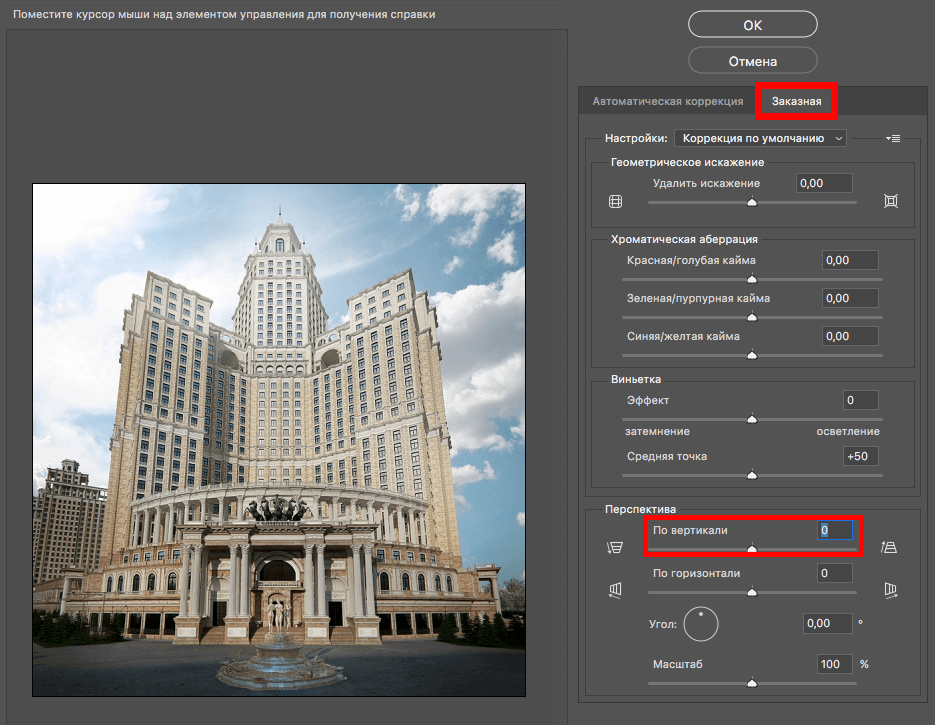The image size is (935, 725).
Task: Click the Удалить искажение slider handle
Action: [x=752, y=202]
